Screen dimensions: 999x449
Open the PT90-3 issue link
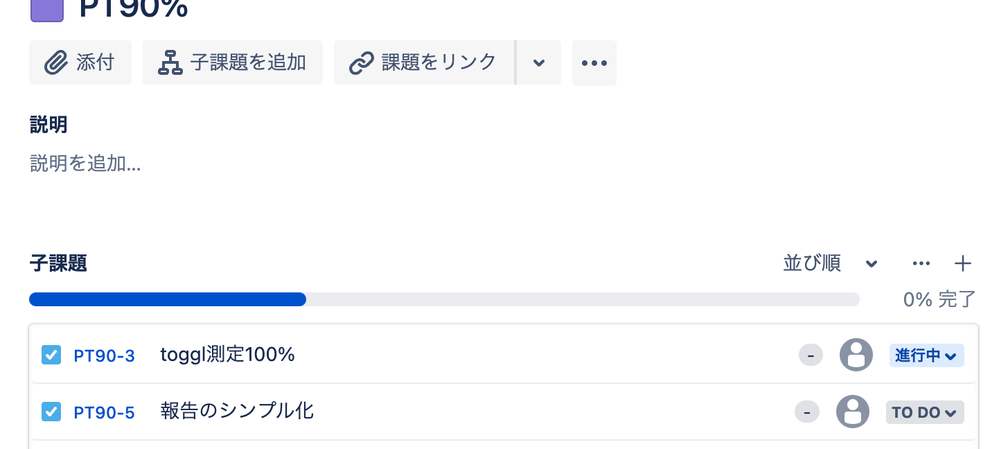click(x=104, y=355)
